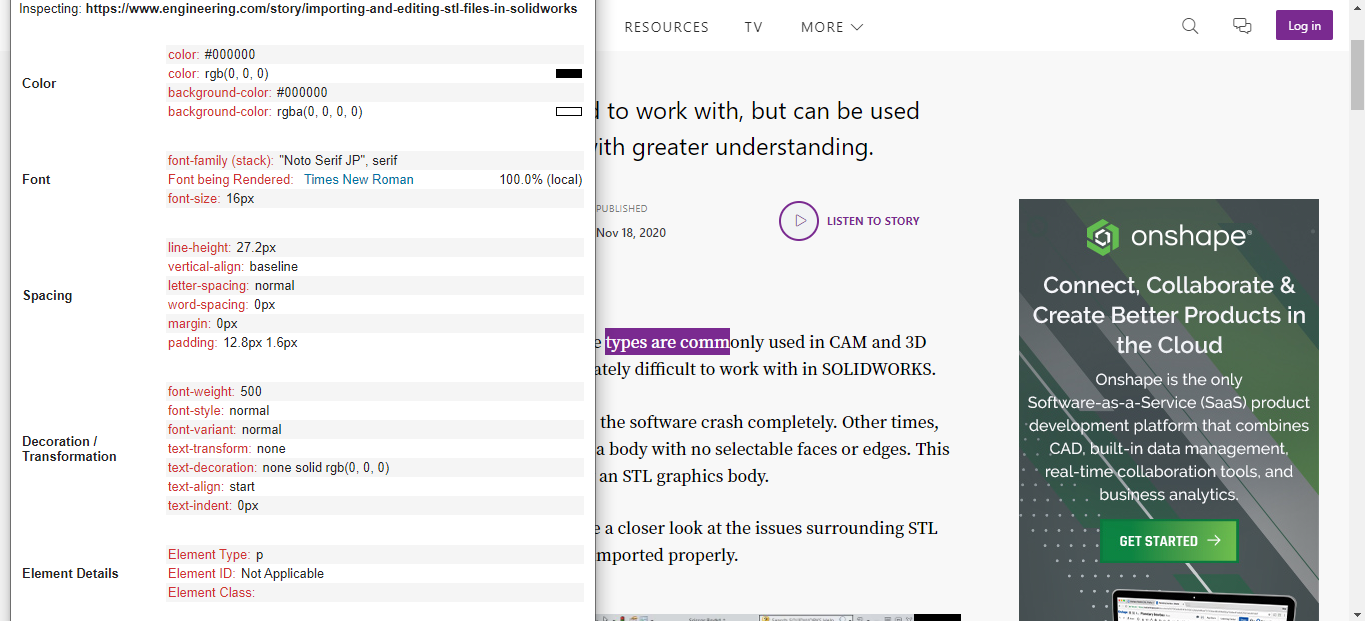1365x621 pixels.
Task: Click the vertical-align baseline row
Action: click(375, 267)
